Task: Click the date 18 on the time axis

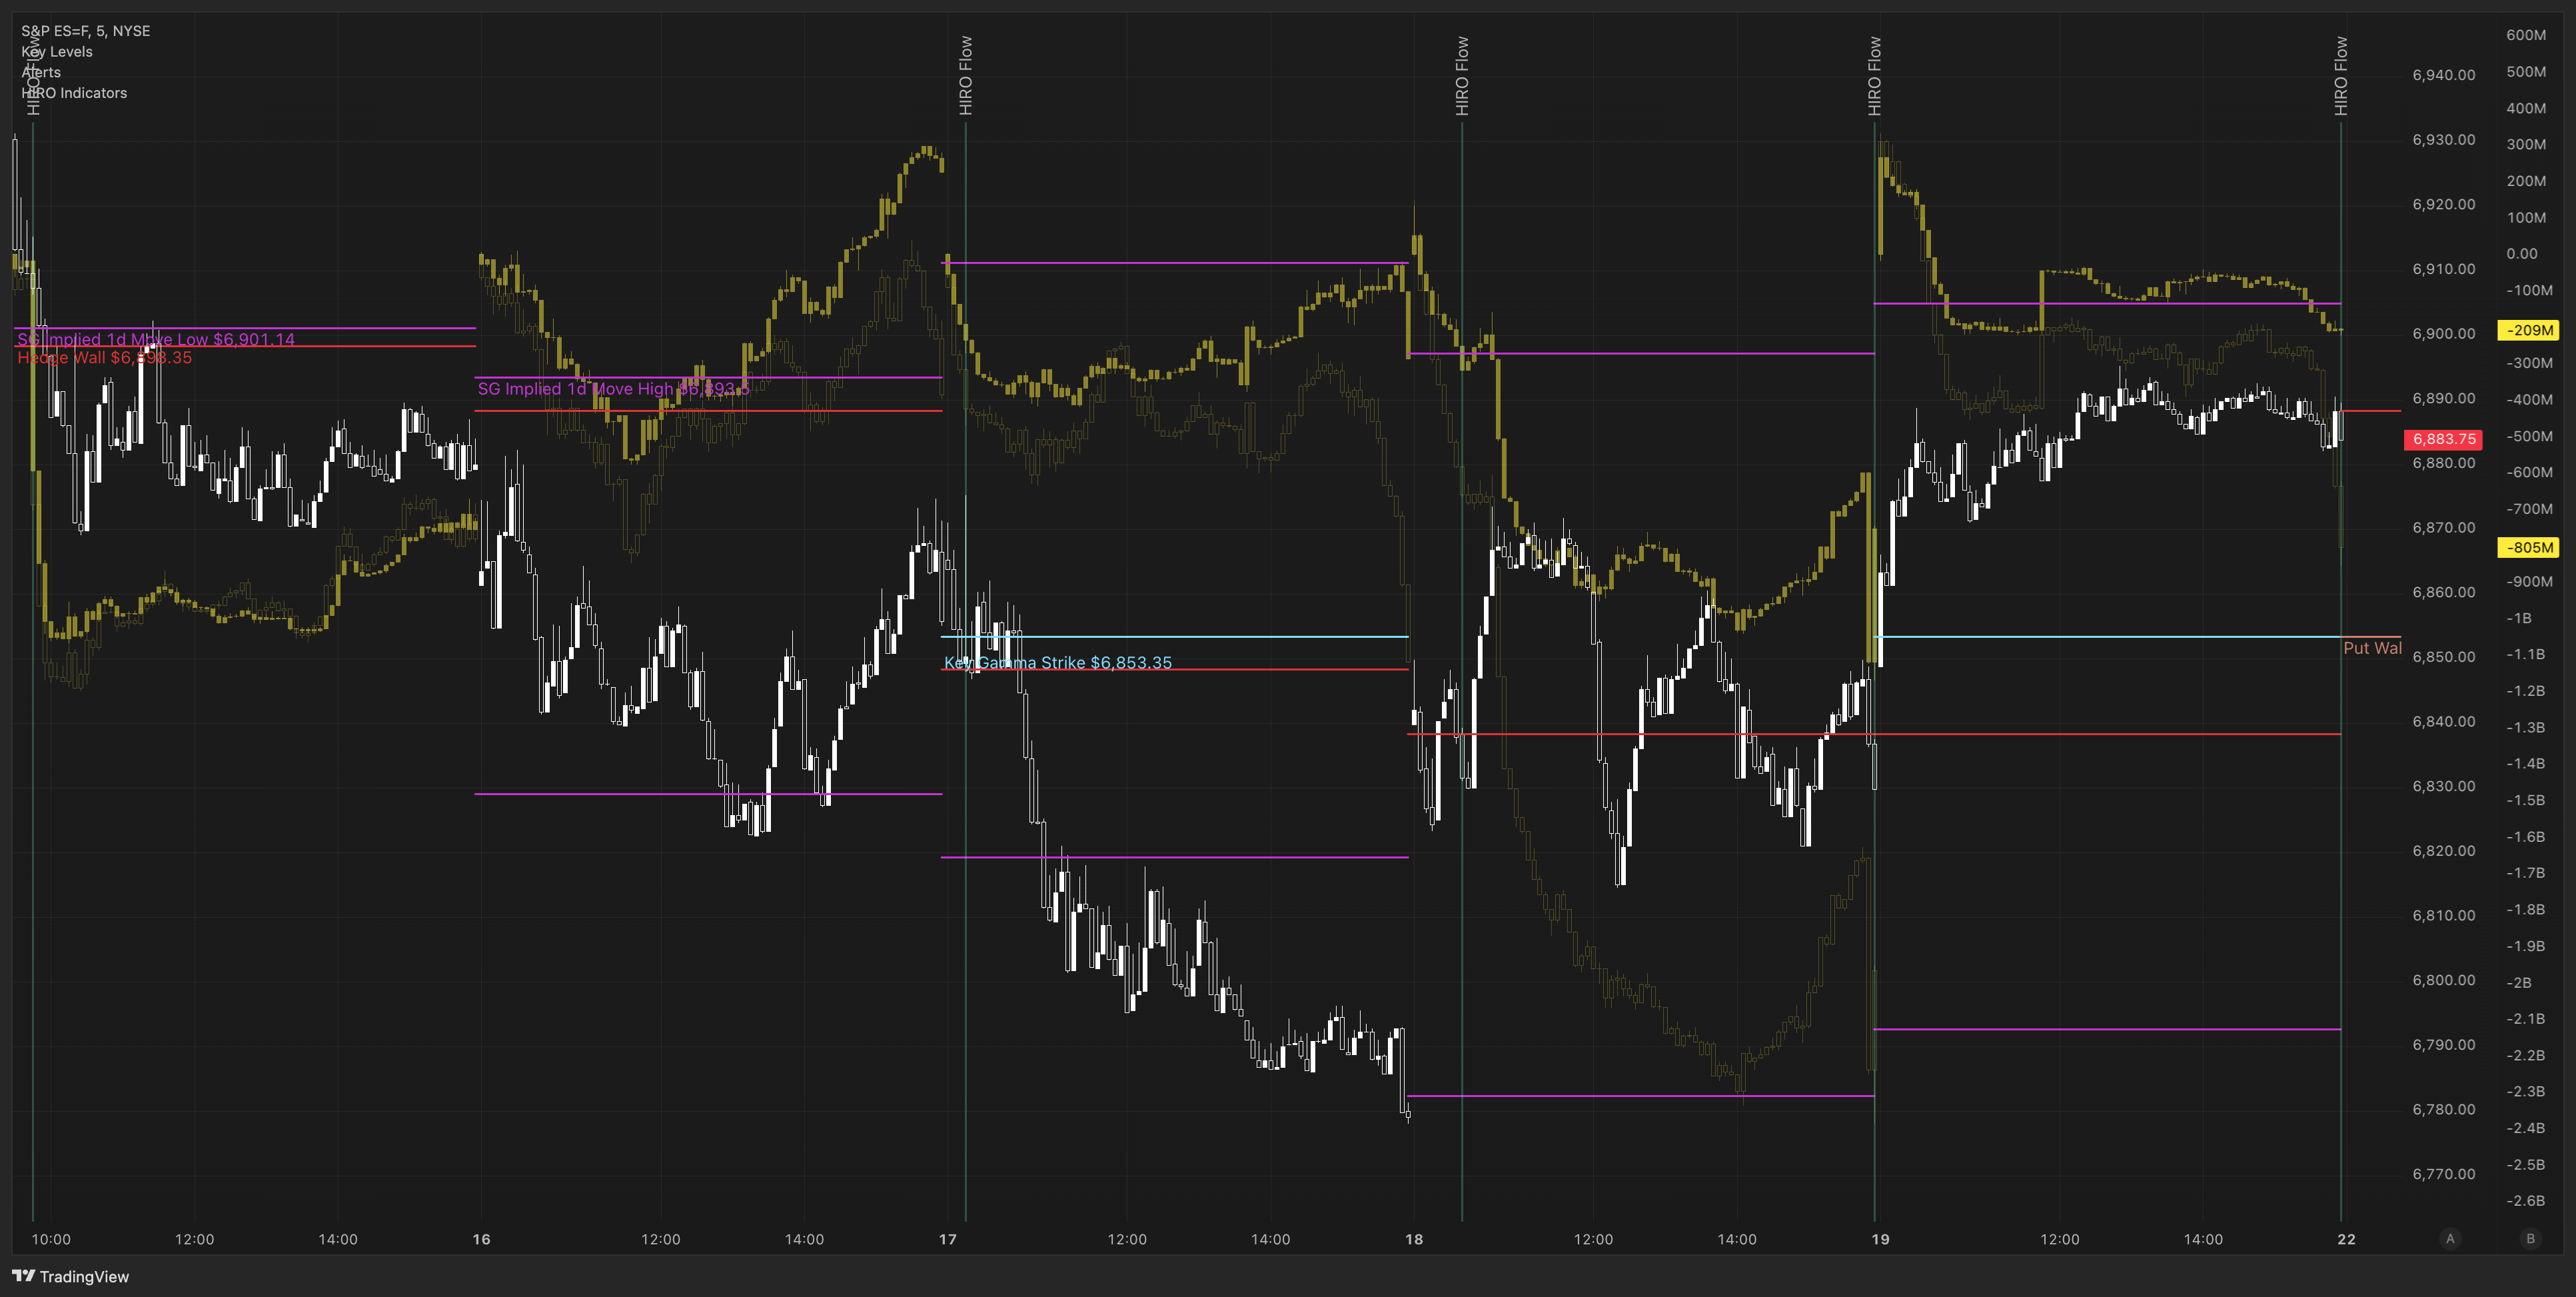Action: click(1413, 1239)
